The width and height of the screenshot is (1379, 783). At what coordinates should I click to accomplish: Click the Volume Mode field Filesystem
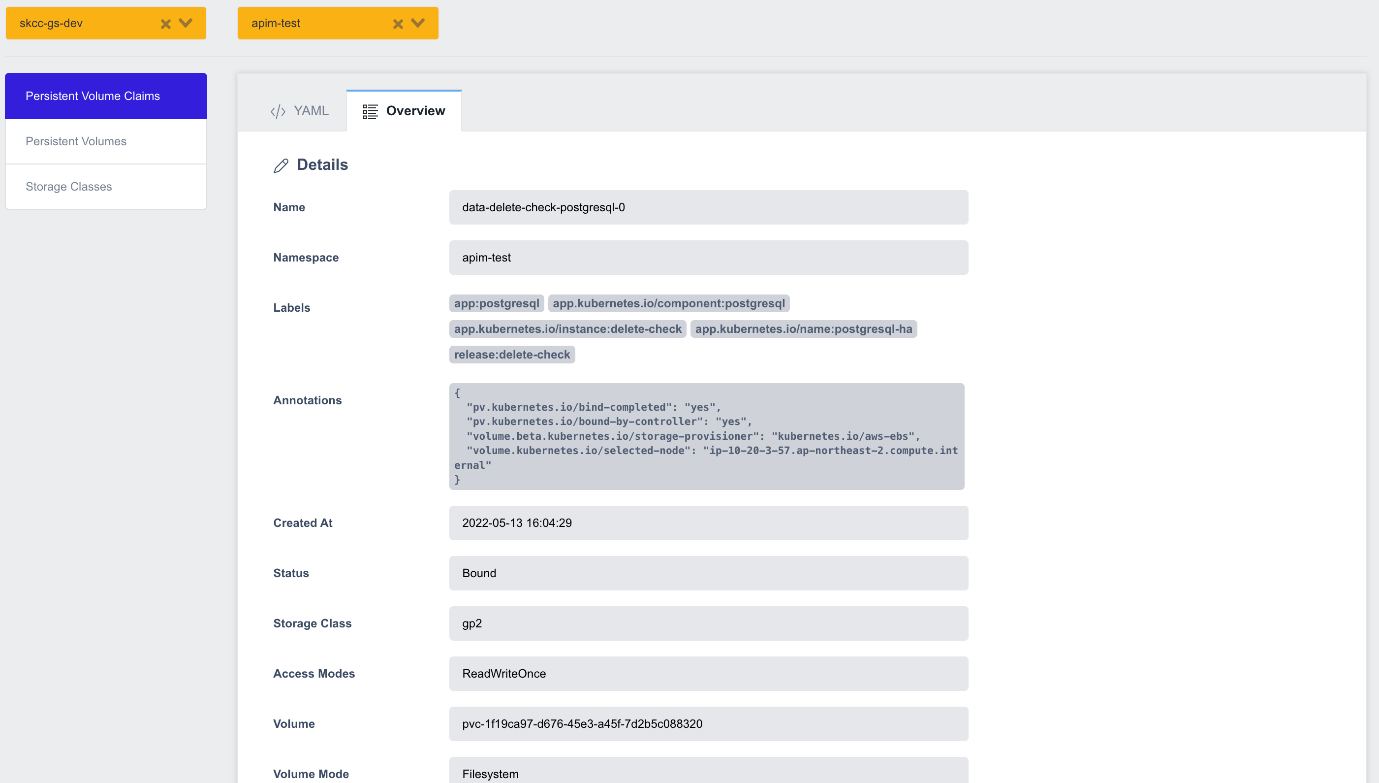(x=708, y=770)
